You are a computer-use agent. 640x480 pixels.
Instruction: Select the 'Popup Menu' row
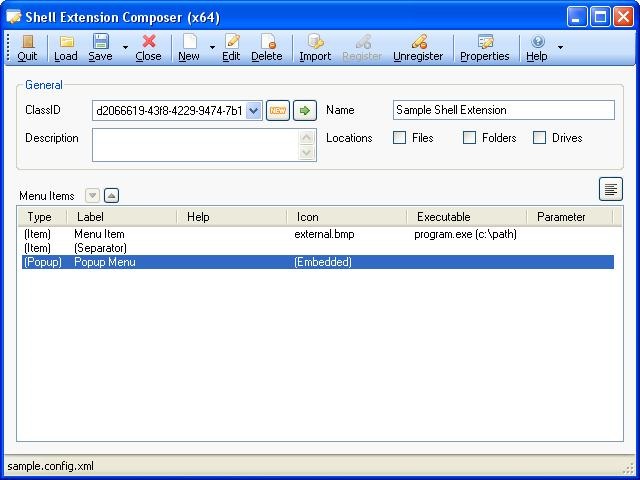[x=318, y=262]
